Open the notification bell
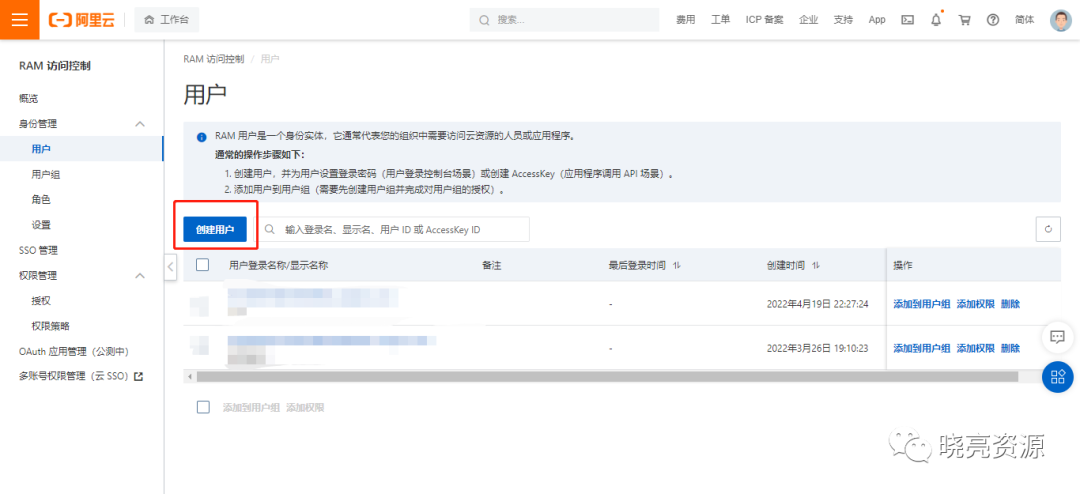 coord(936,20)
